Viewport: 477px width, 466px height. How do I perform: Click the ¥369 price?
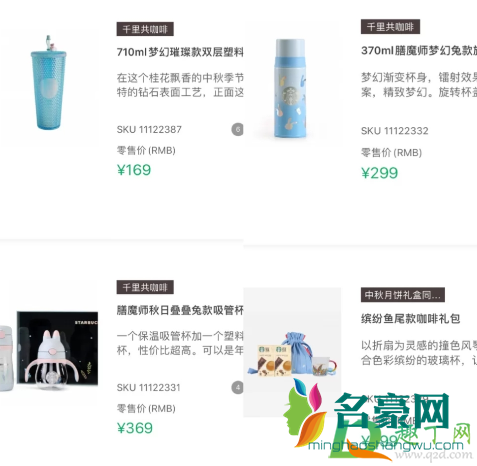point(135,428)
